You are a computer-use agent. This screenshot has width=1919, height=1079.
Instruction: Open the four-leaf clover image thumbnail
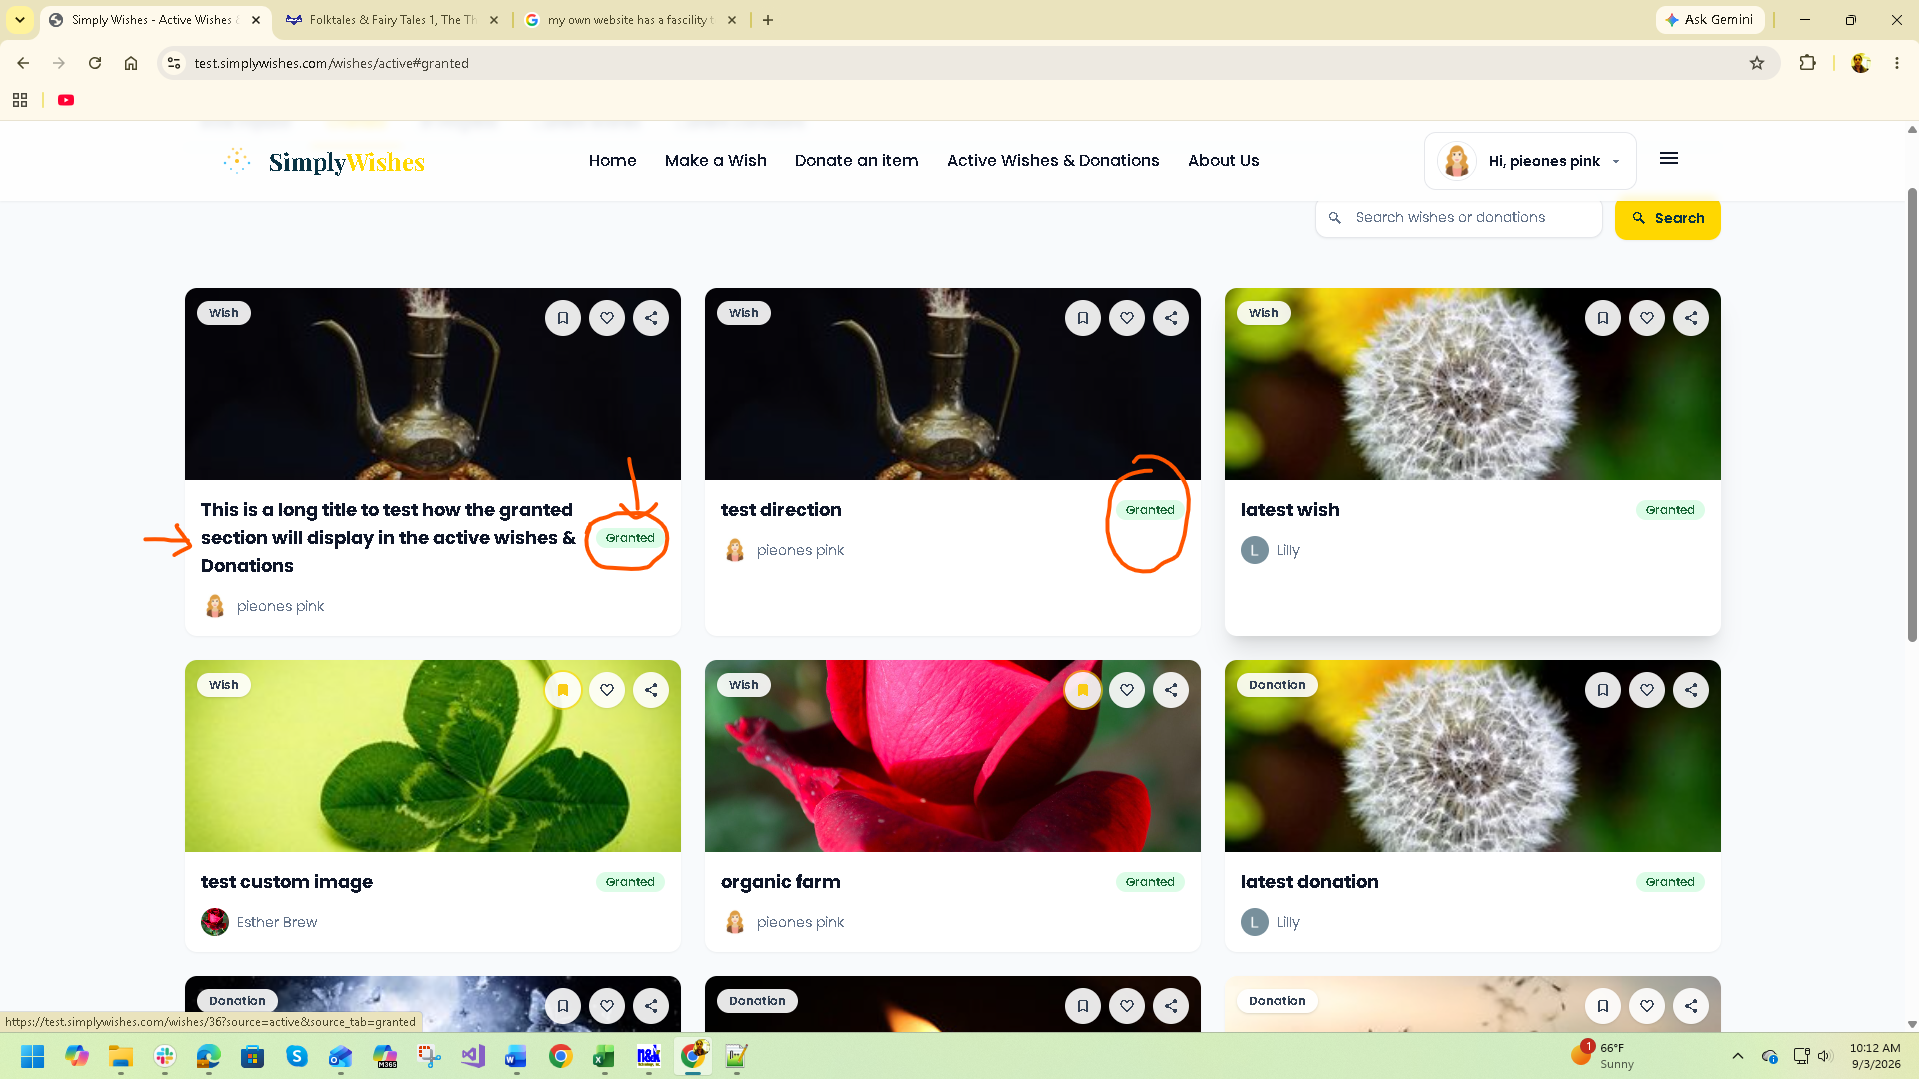coord(433,756)
